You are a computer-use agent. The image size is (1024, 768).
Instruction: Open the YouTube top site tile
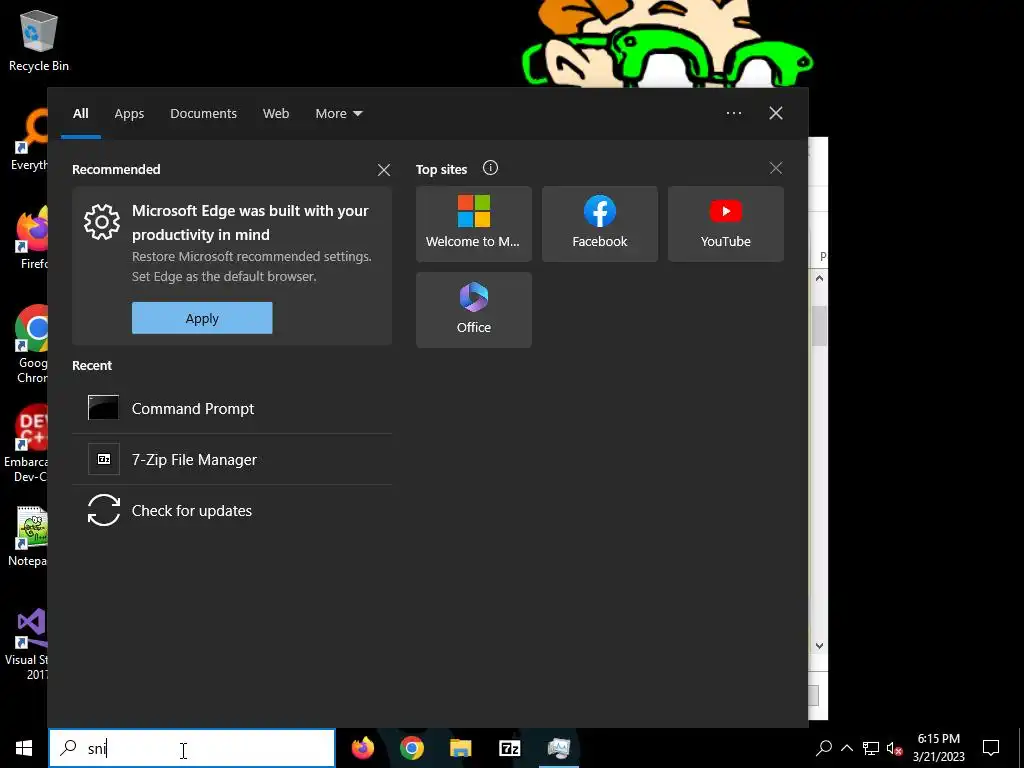click(x=726, y=224)
